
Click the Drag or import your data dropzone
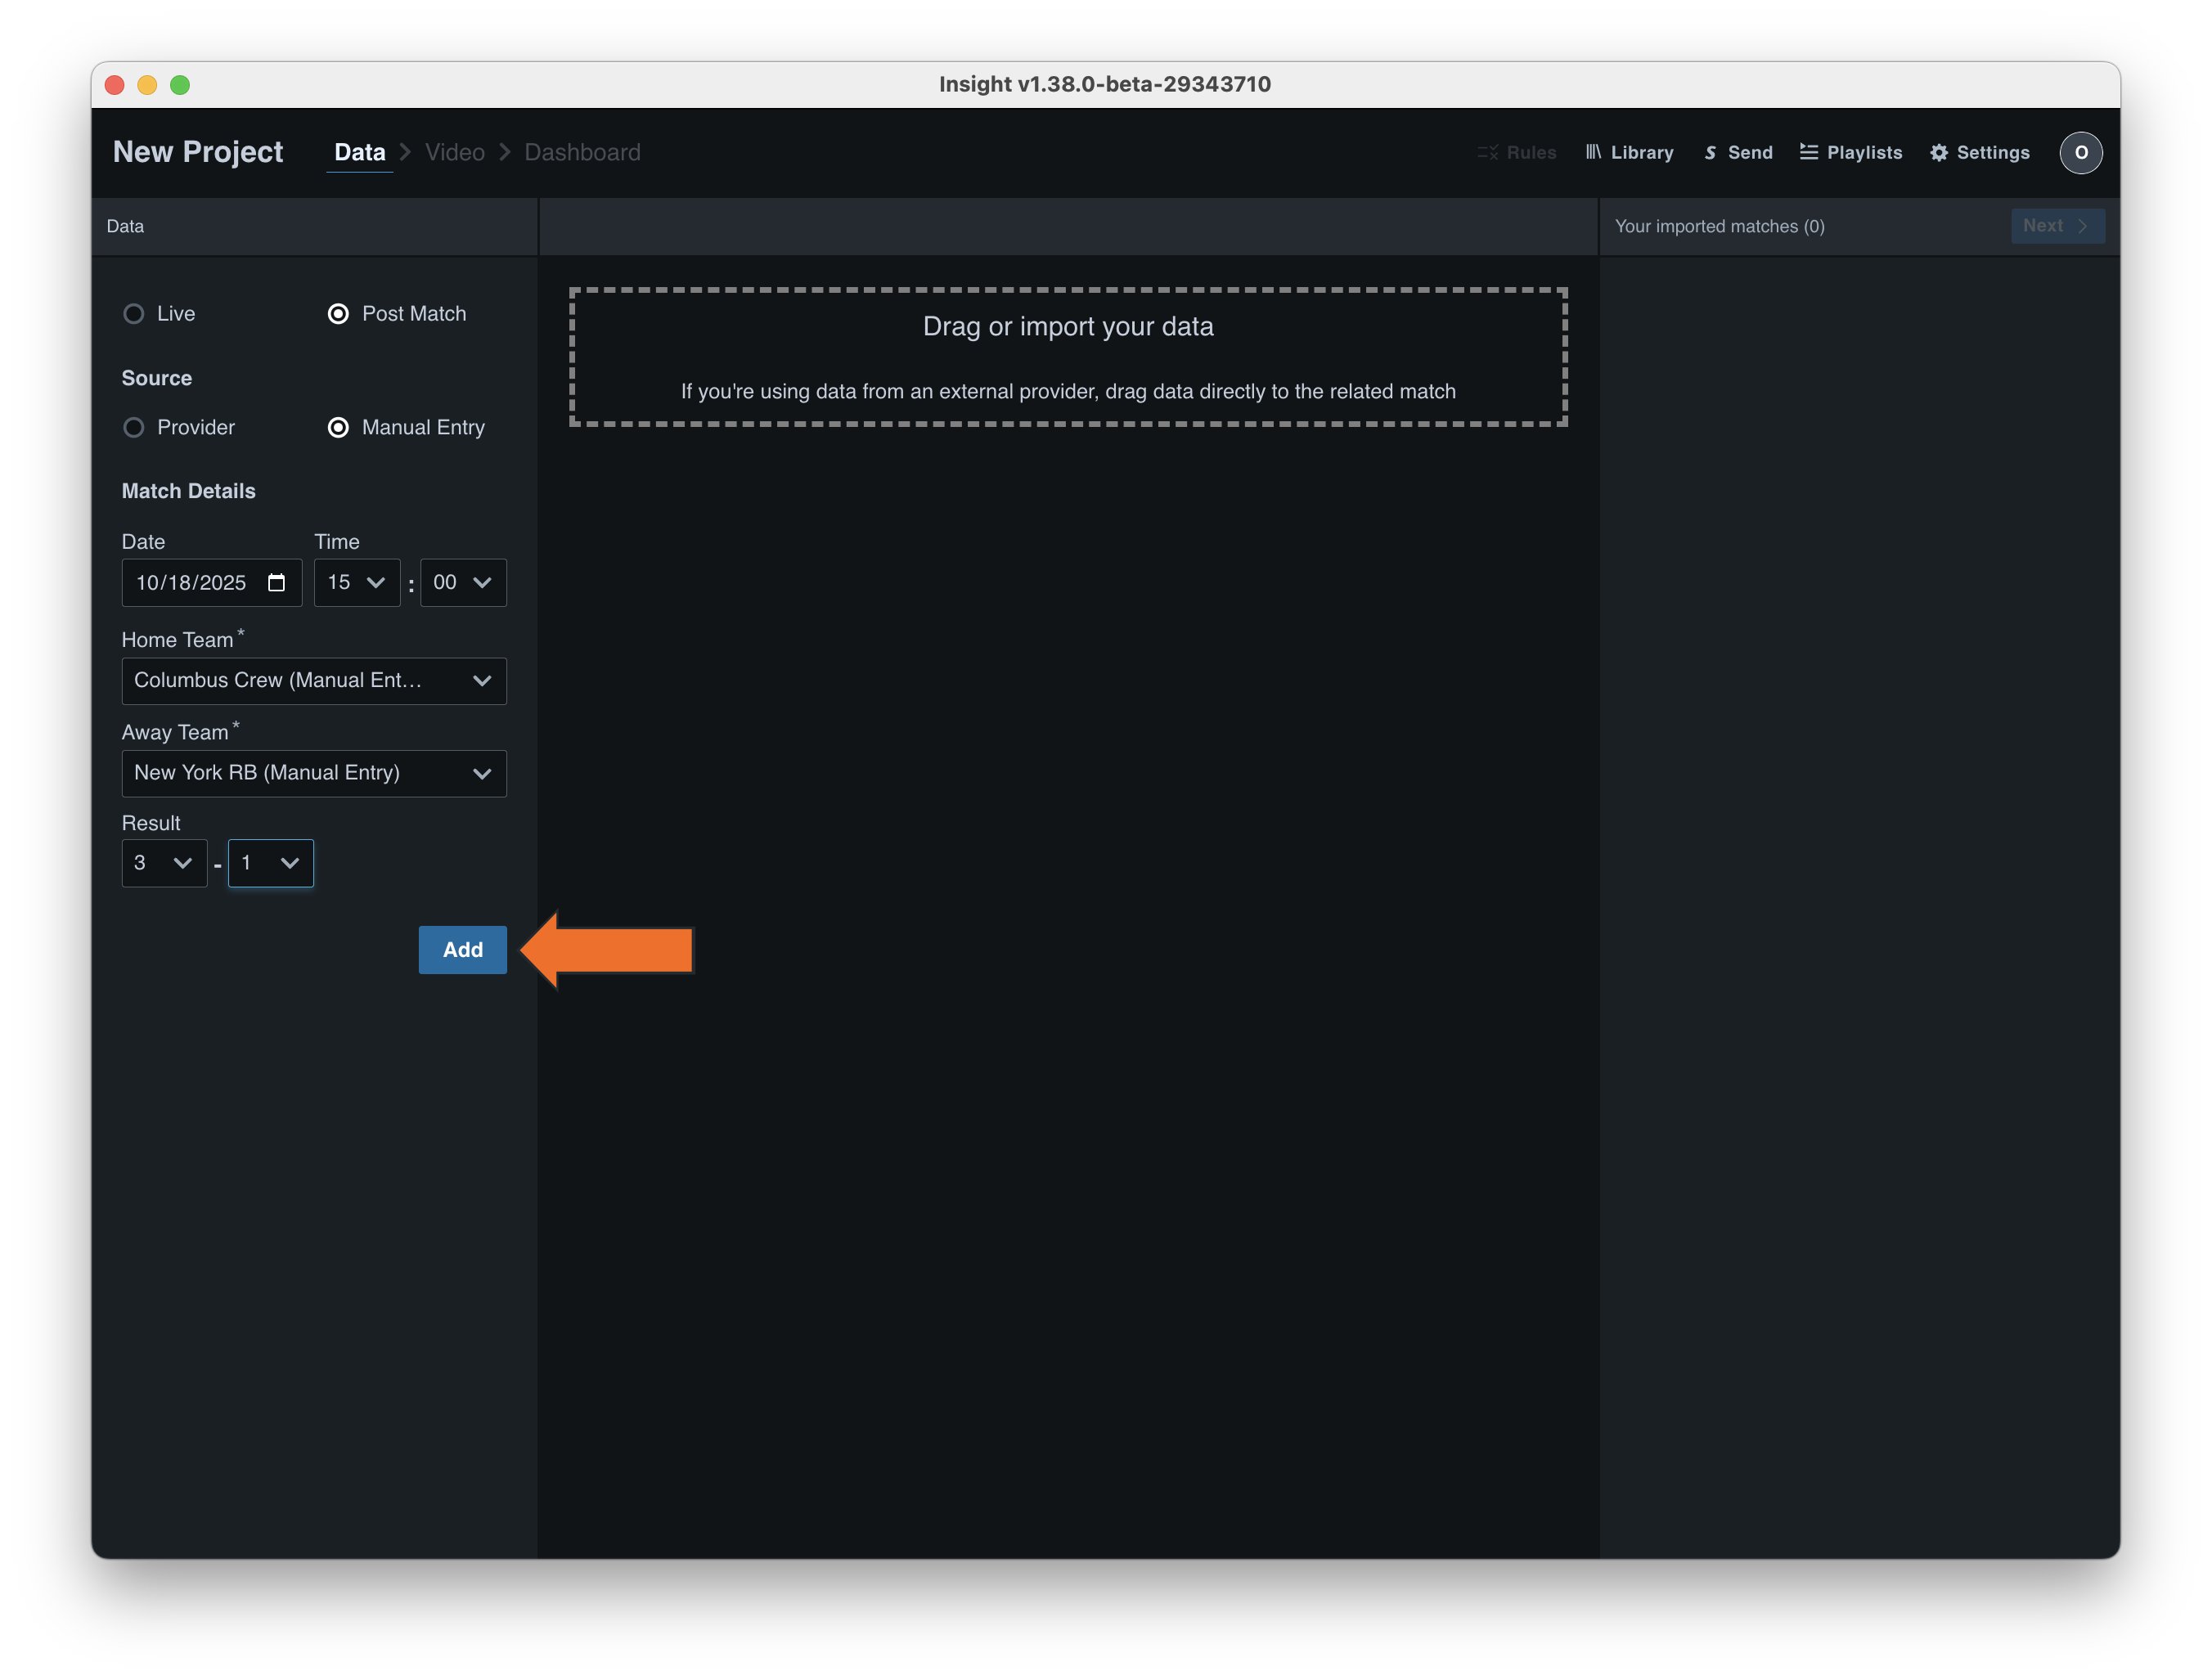pyautogui.click(x=1068, y=357)
